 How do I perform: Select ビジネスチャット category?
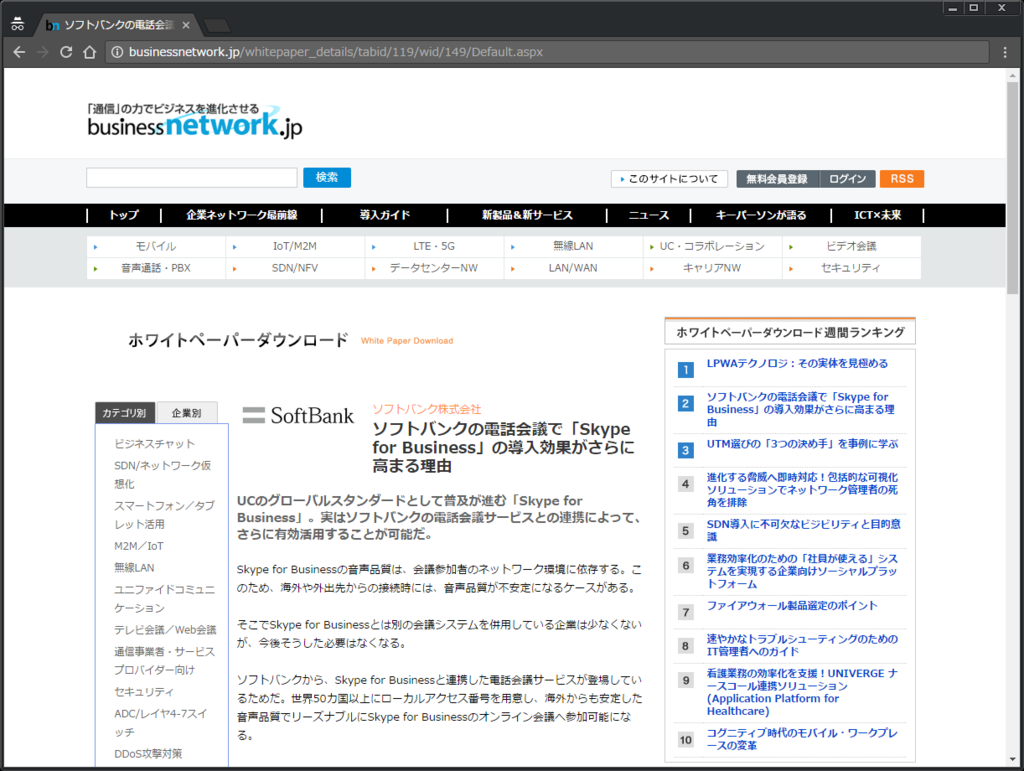tap(155, 444)
